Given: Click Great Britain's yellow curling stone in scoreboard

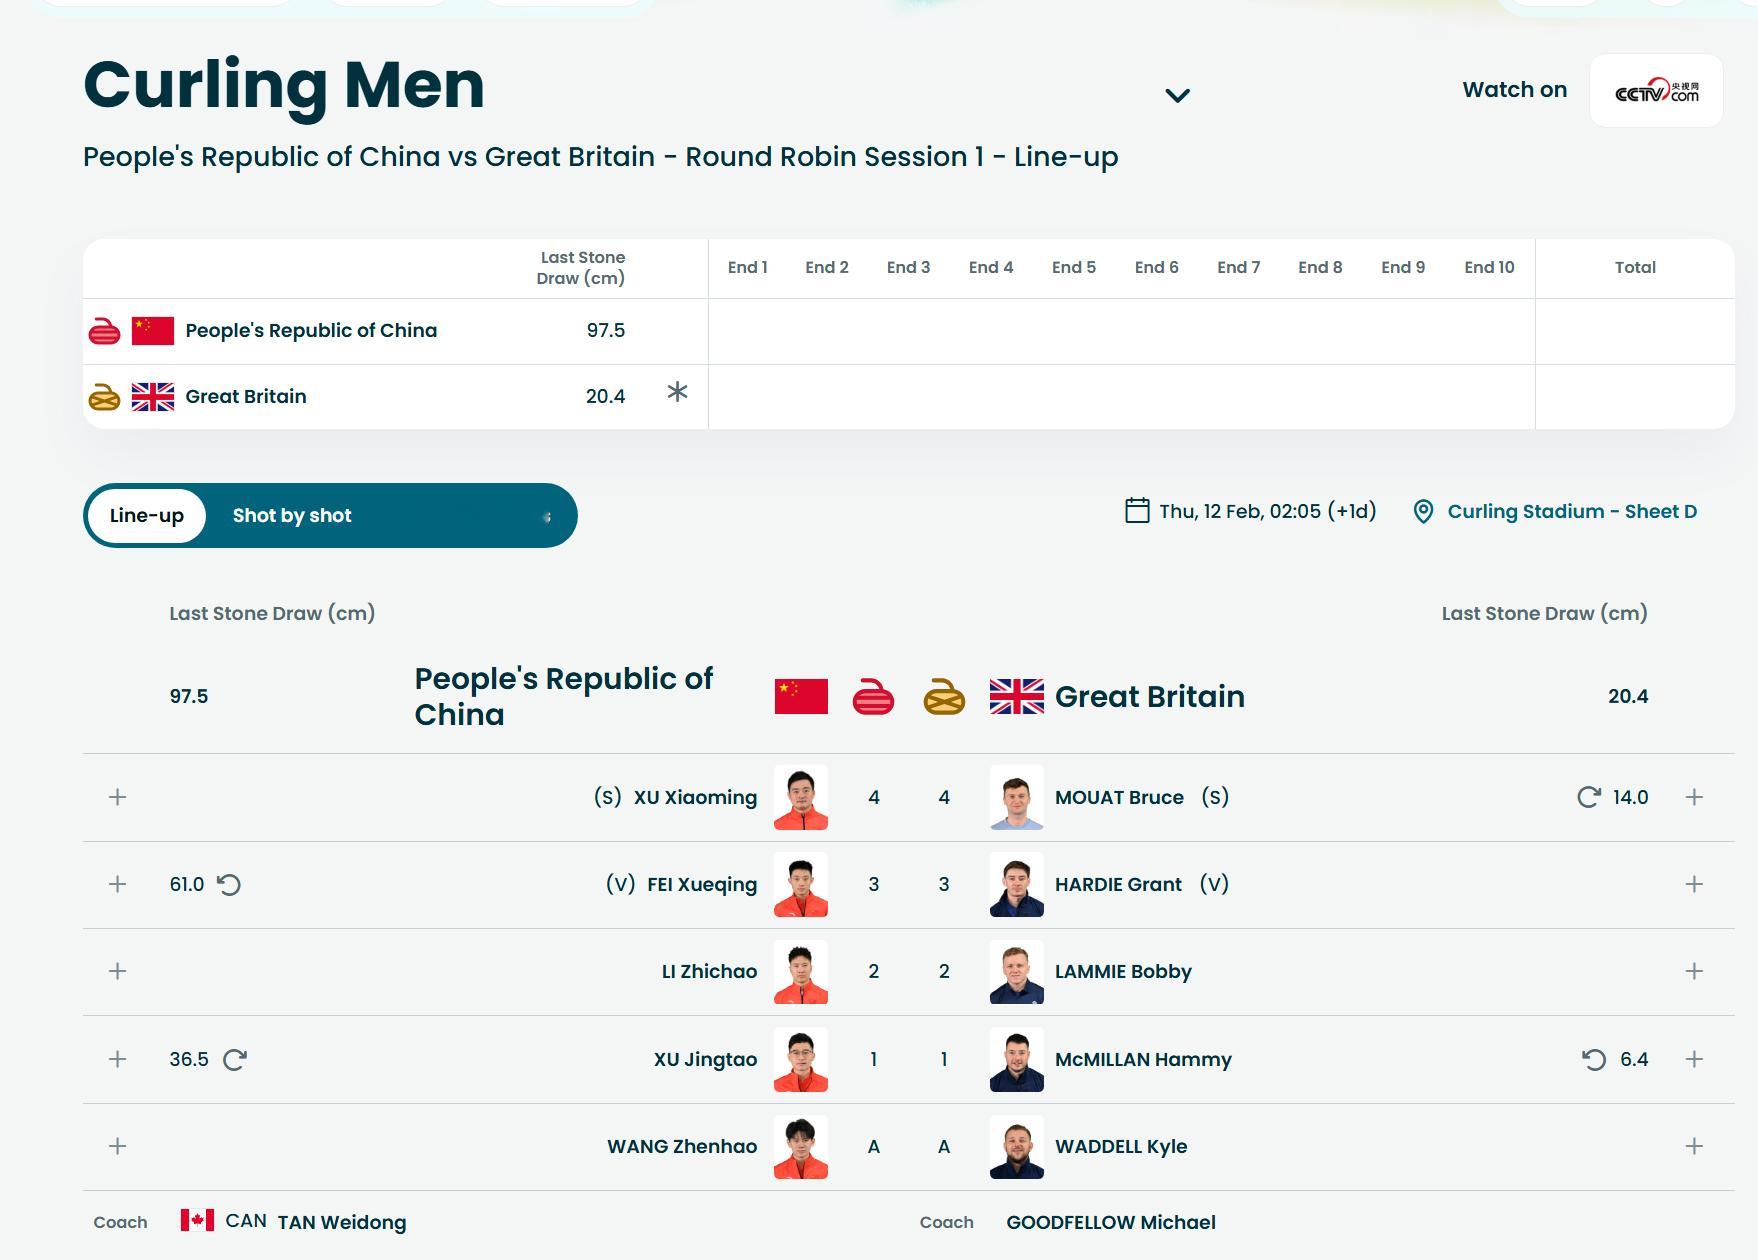Looking at the screenshot, I should point(105,397).
